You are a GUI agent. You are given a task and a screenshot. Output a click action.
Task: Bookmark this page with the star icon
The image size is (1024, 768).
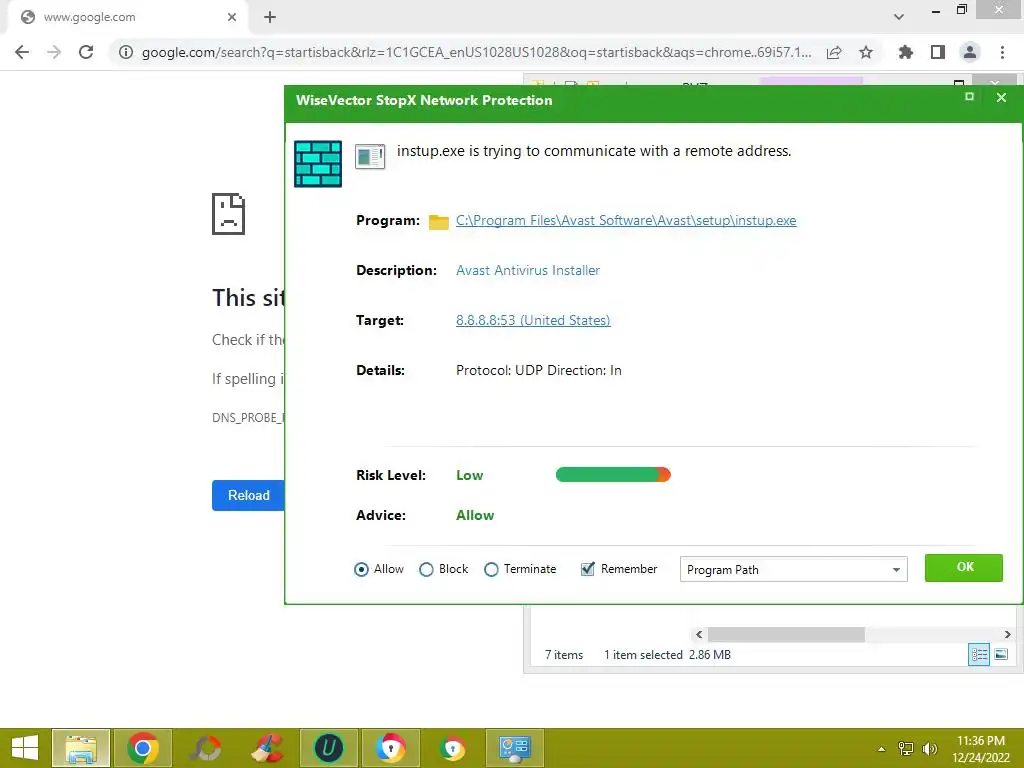coord(866,52)
